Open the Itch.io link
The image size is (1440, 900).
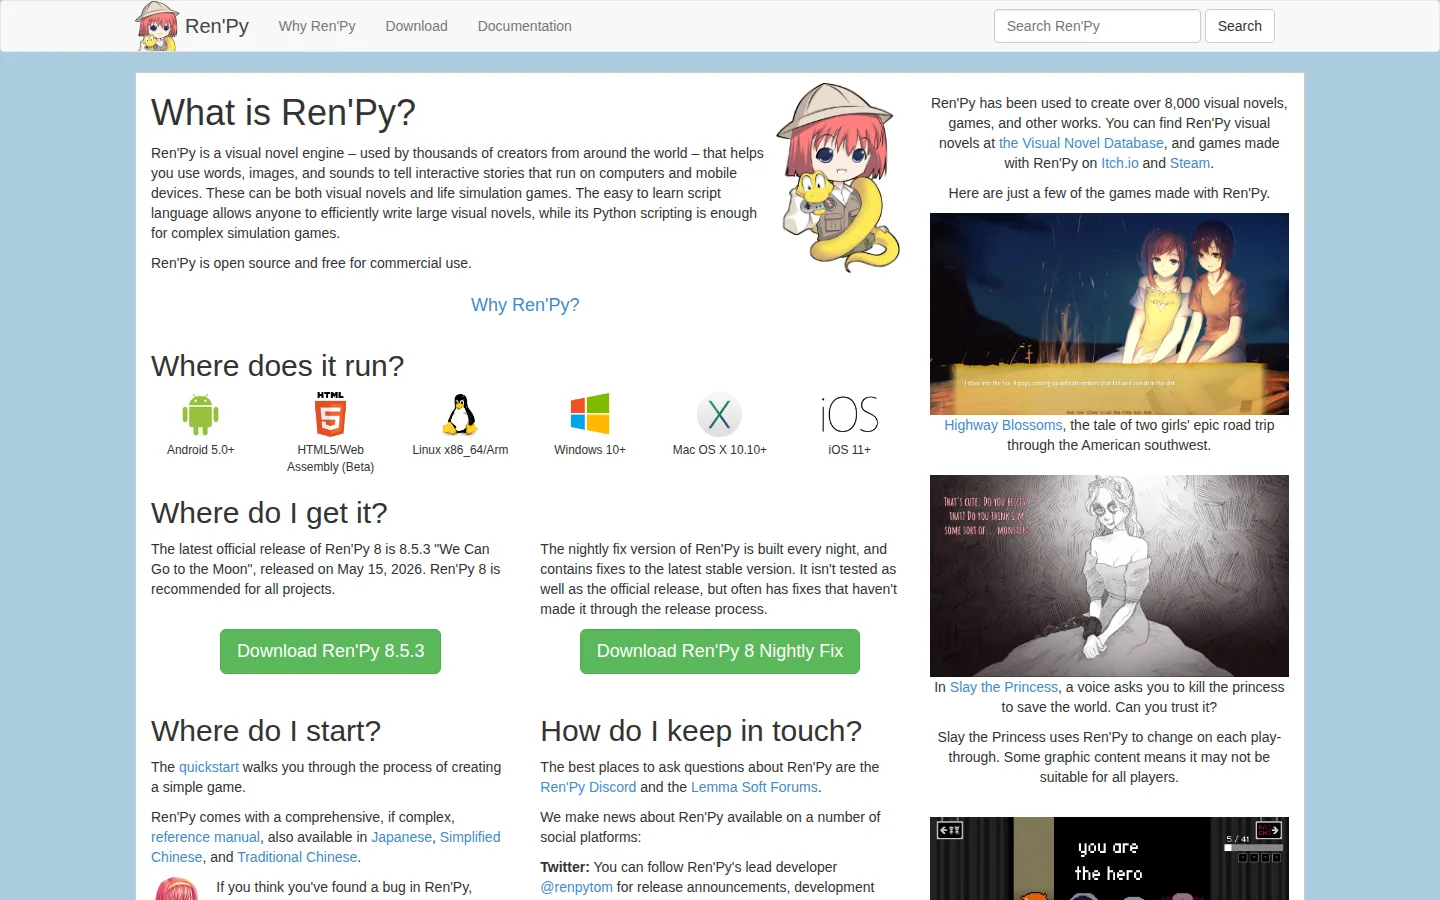tap(1120, 163)
